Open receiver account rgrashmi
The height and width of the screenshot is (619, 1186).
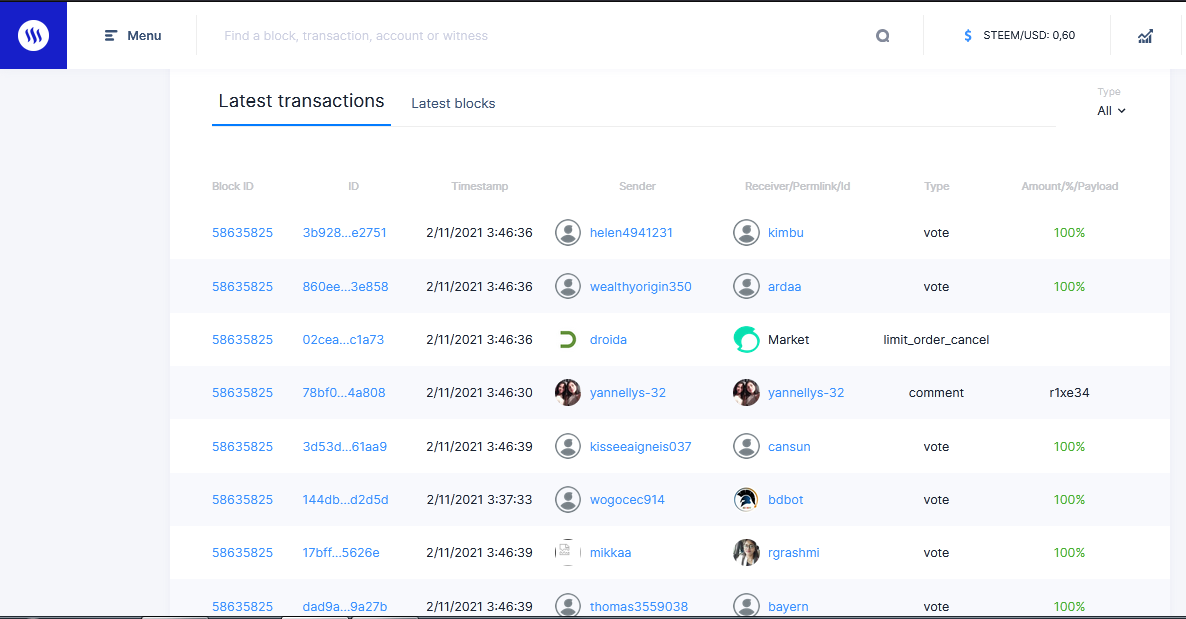click(793, 552)
